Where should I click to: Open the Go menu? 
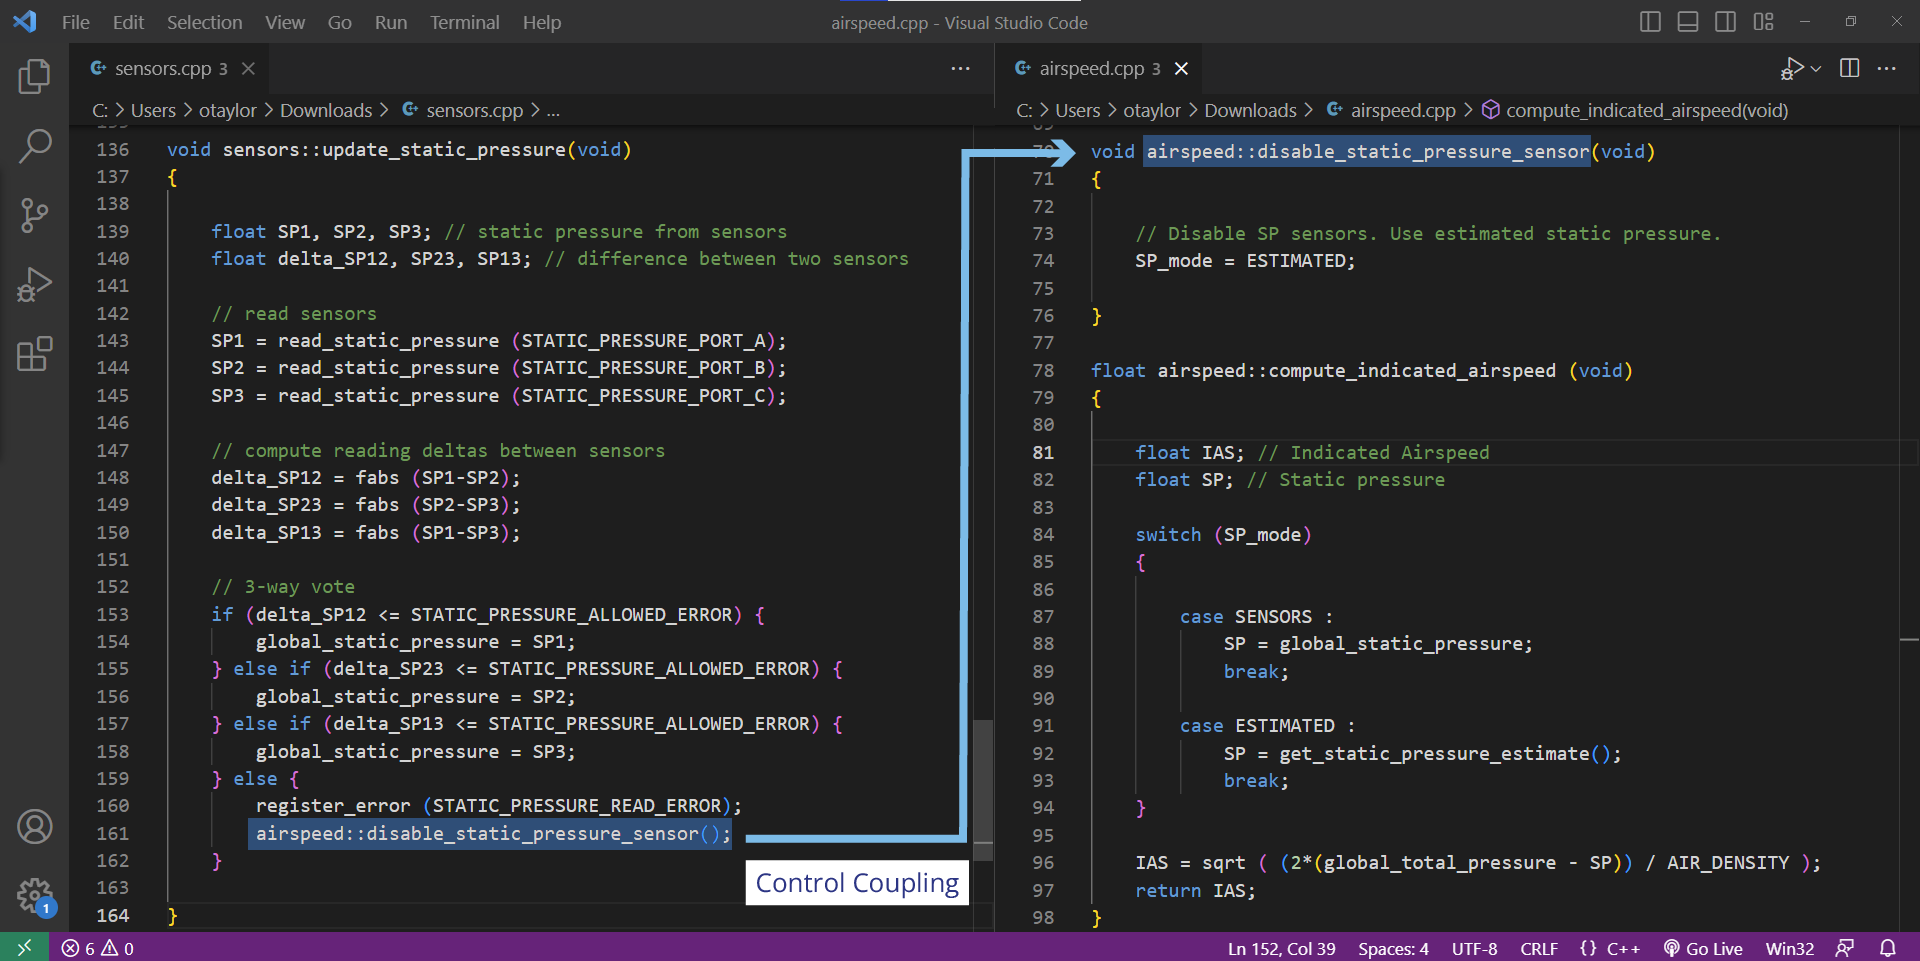(339, 22)
